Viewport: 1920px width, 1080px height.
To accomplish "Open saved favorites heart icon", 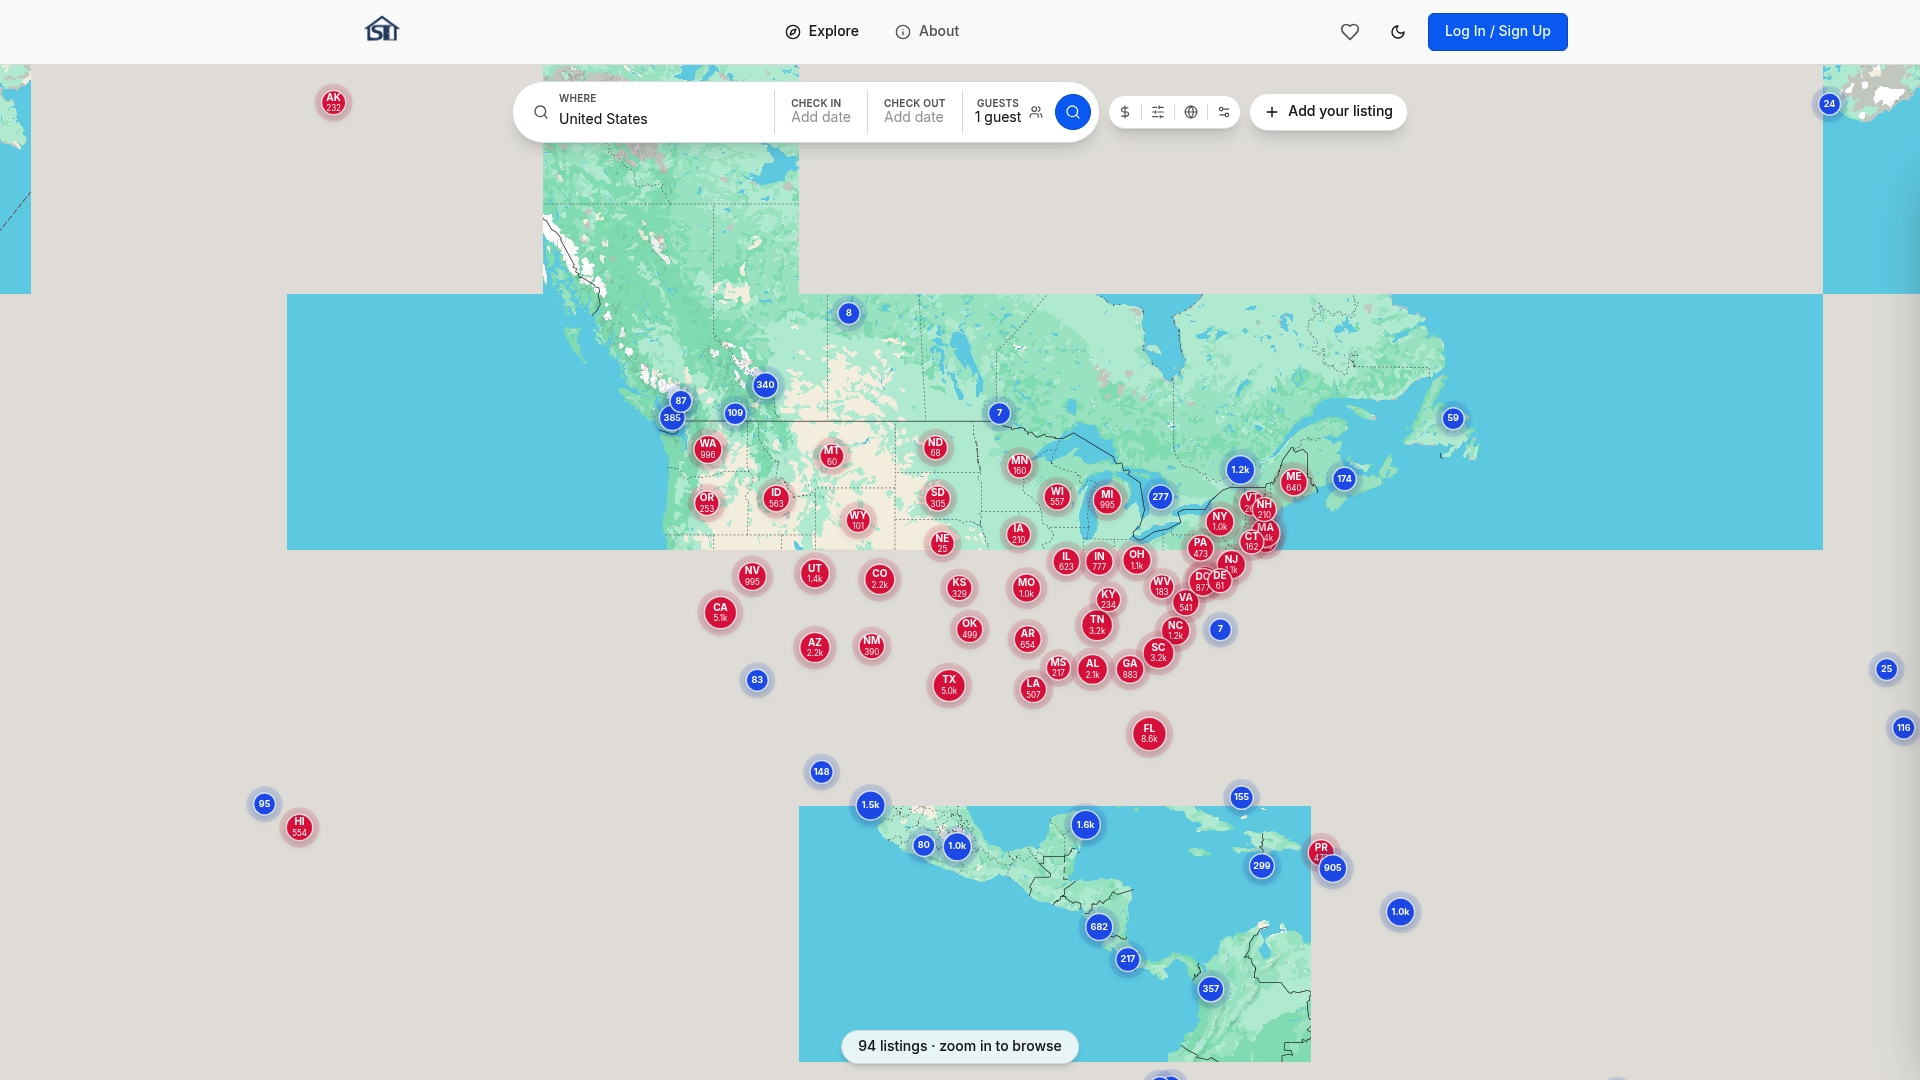I will tap(1350, 32).
